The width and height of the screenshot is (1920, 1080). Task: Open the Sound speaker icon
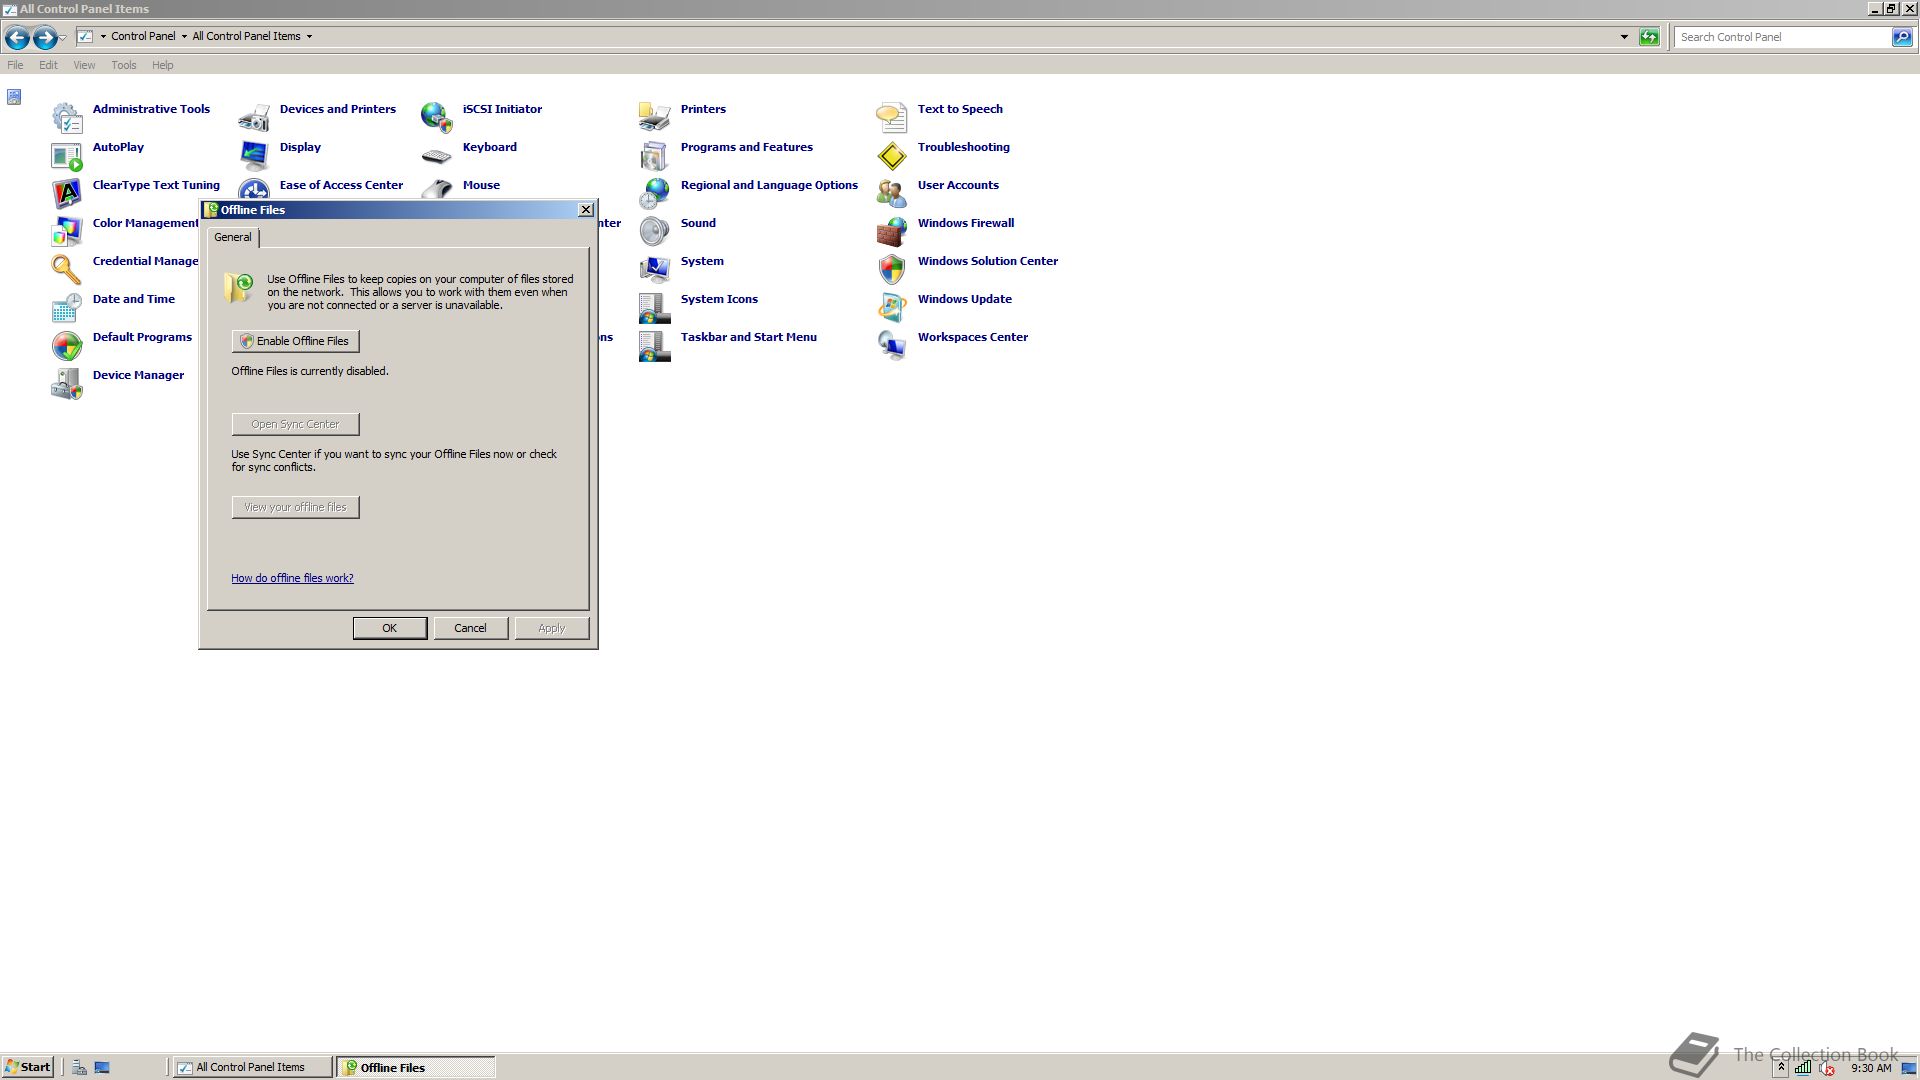655,232
